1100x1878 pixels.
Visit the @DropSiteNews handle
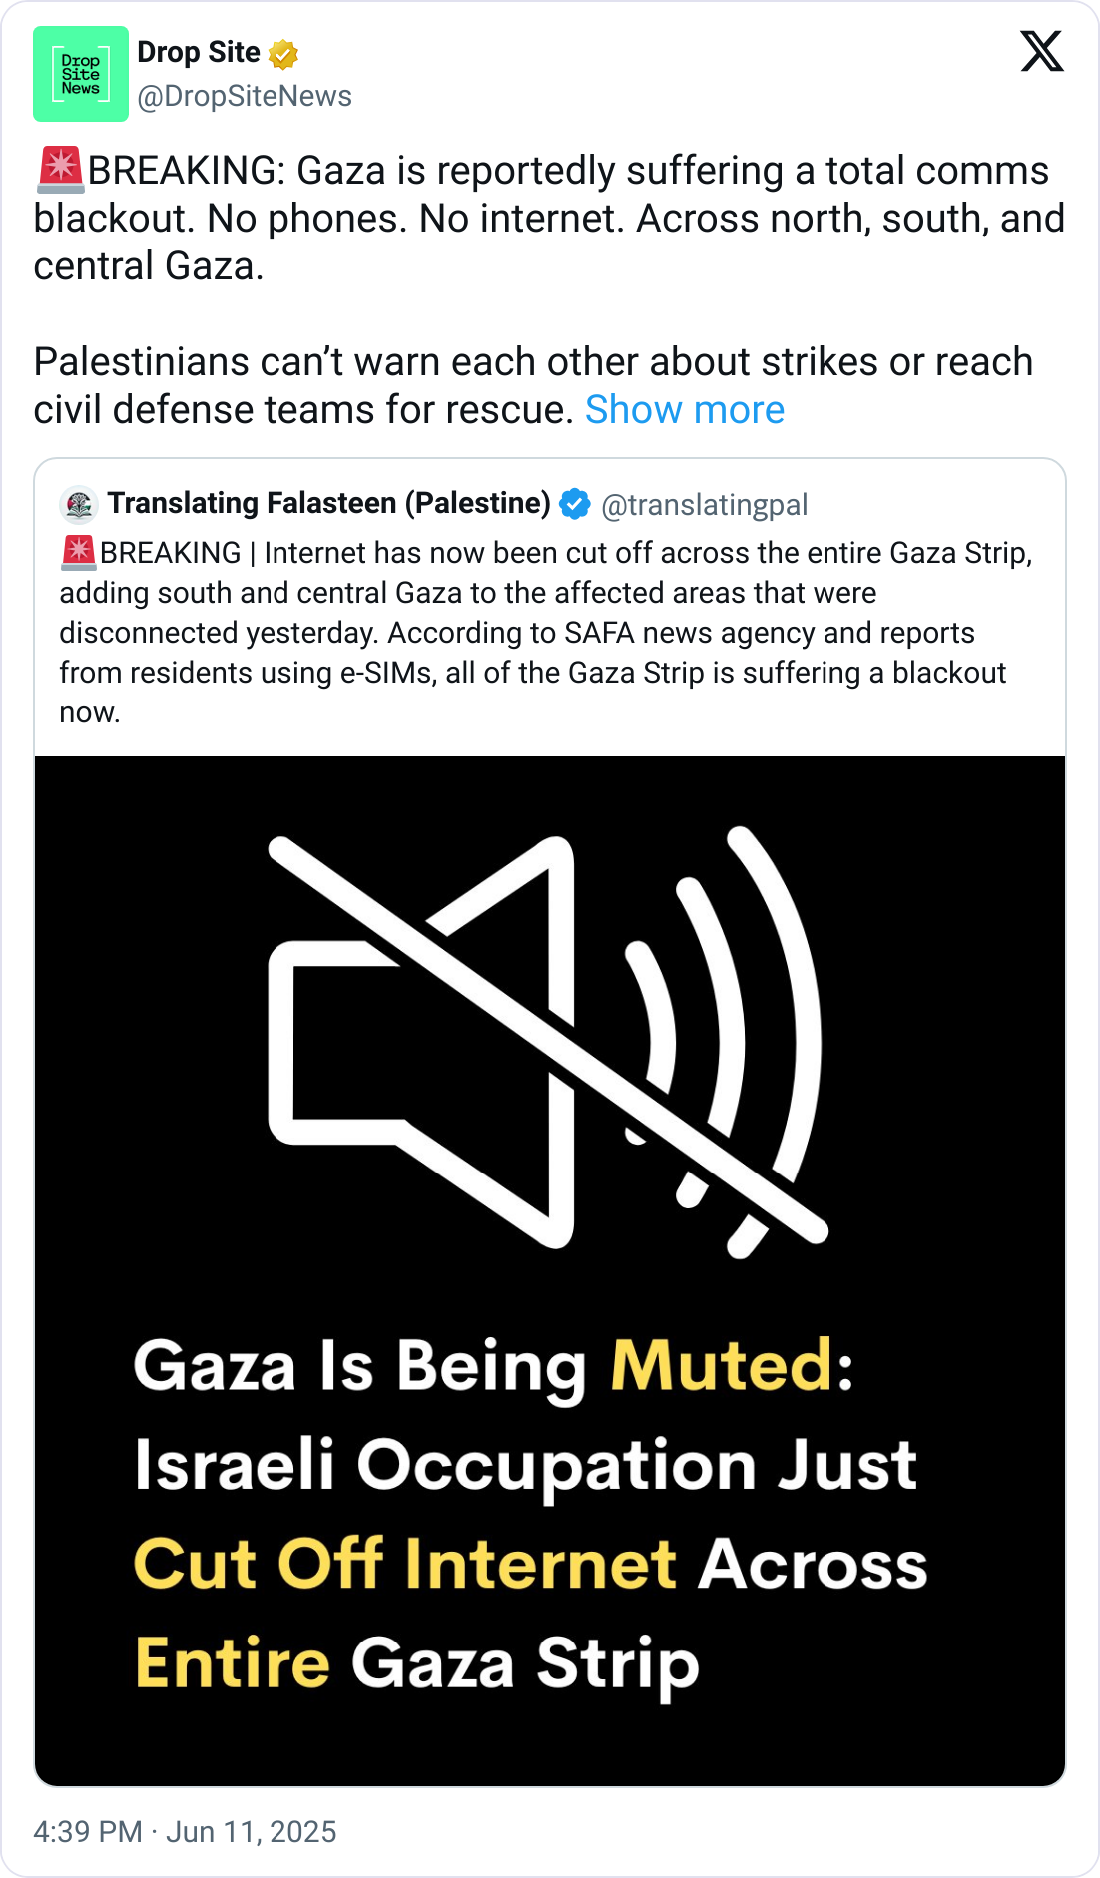[x=244, y=97]
